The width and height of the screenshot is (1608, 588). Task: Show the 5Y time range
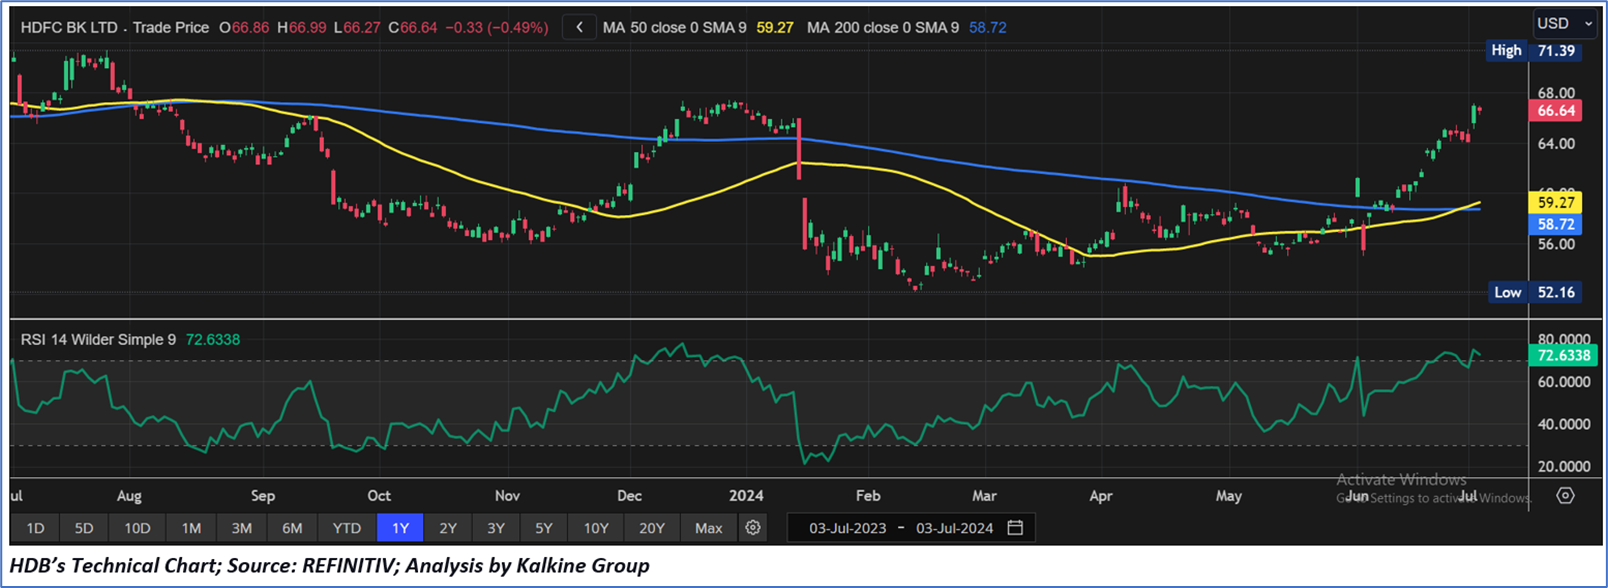pos(543,528)
